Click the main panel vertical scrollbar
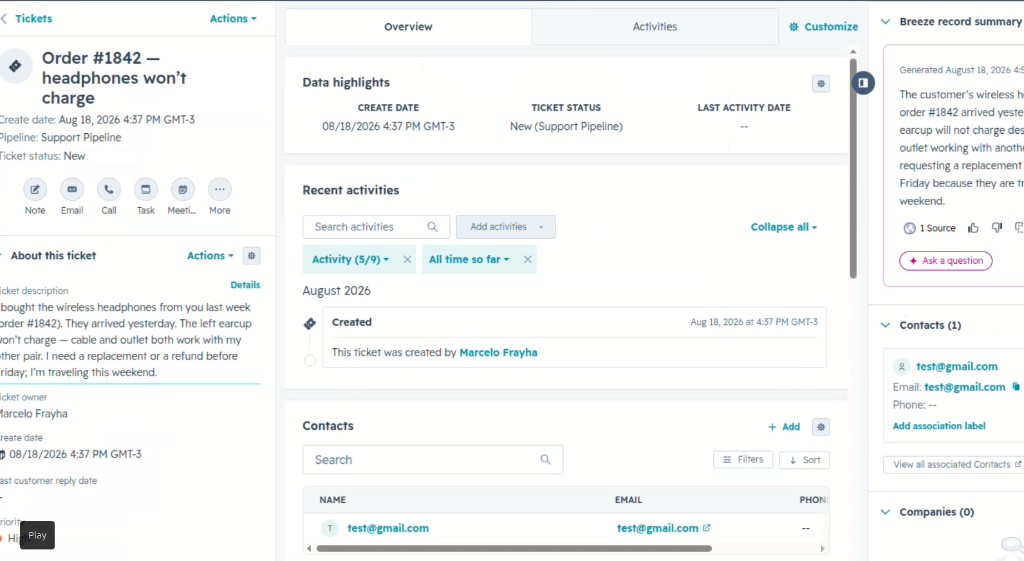Screen dimensions: 1024x561 pyautogui.click(x=853, y=168)
